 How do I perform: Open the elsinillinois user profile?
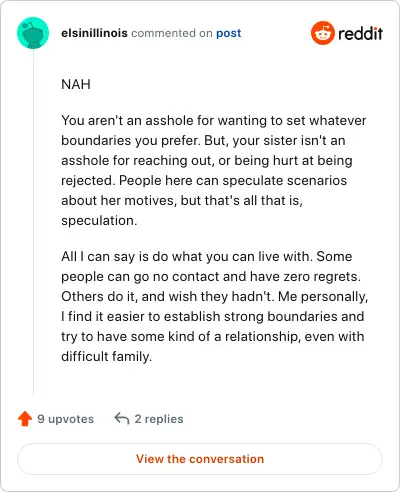pyautogui.click(x=94, y=33)
